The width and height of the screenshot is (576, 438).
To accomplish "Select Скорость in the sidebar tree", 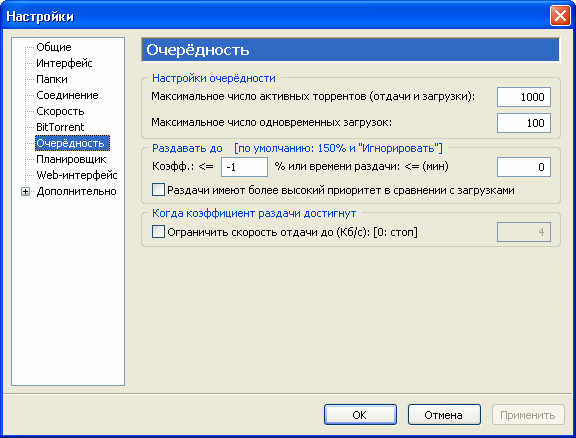I will click(60, 111).
